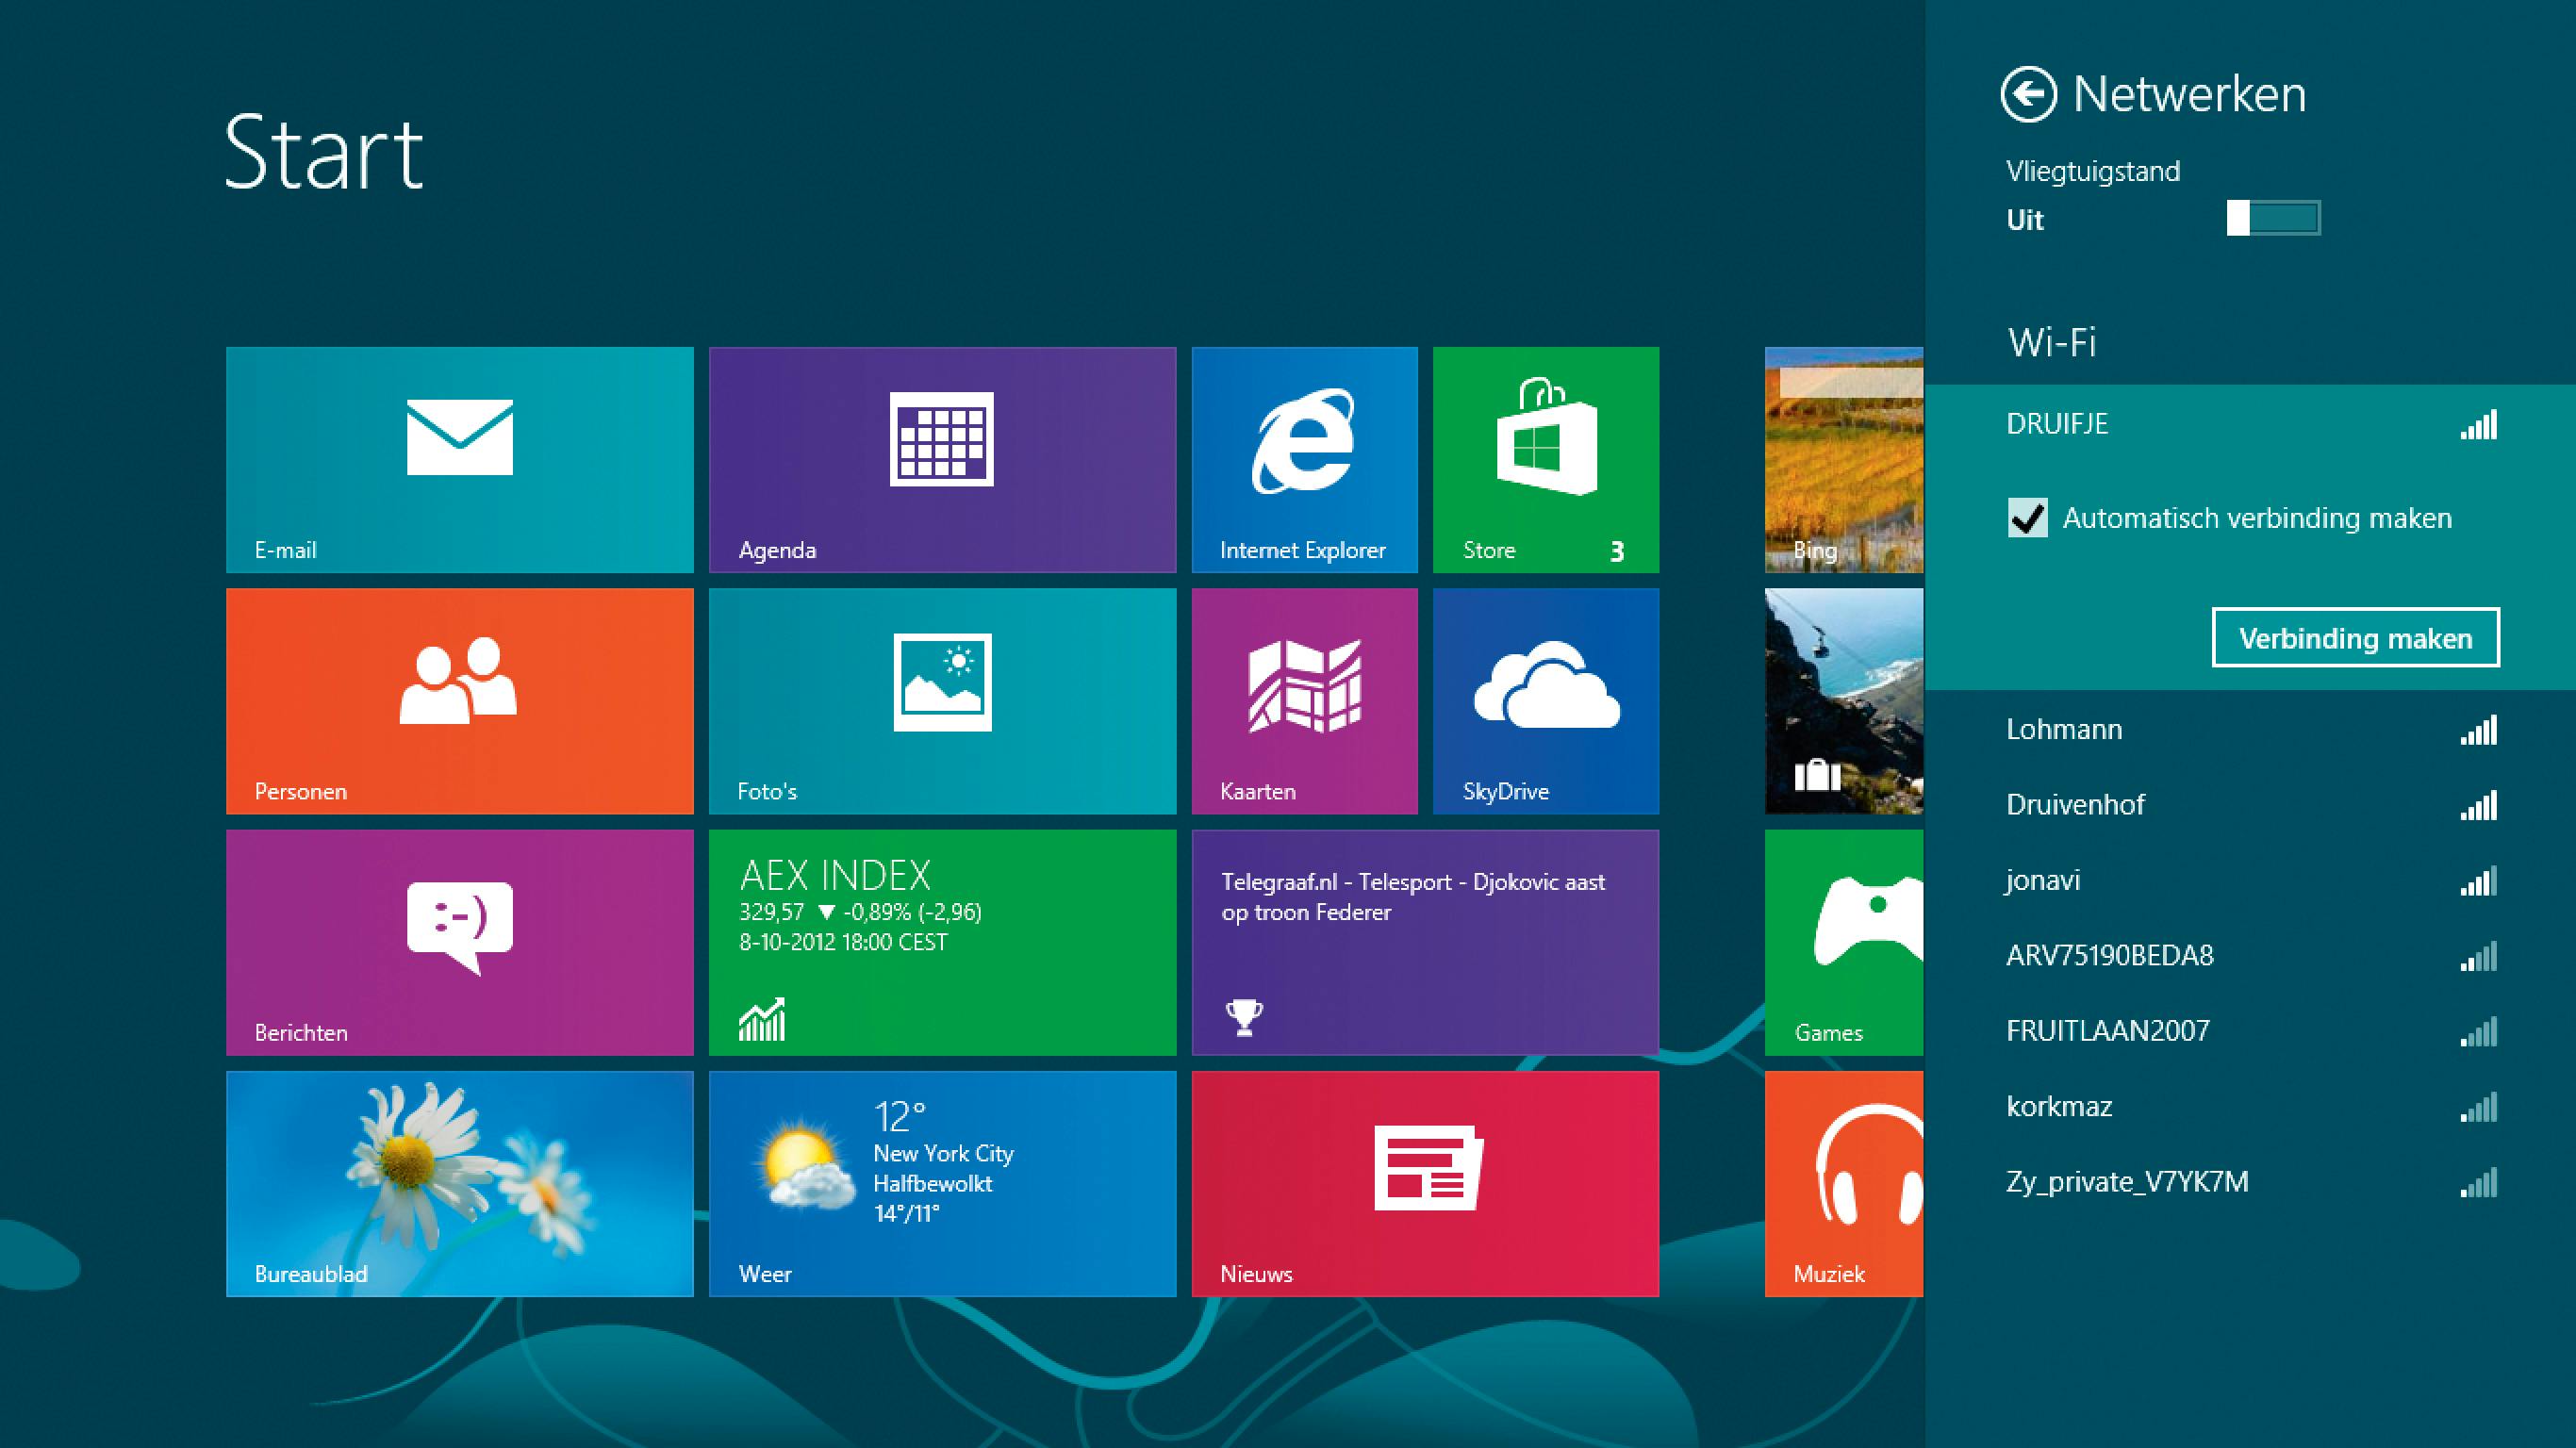Viewport: 2576px width, 1448px height.
Task: Open the SkyDrive cloud tile
Action: pos(1545,700)
